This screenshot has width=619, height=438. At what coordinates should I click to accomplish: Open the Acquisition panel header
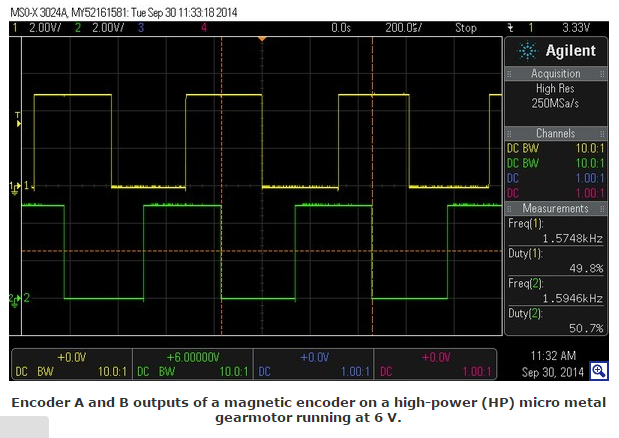(556, 74)
